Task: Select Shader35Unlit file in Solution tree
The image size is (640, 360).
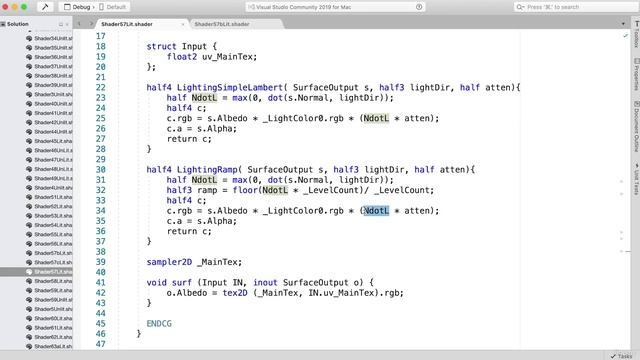Action: 49,48
